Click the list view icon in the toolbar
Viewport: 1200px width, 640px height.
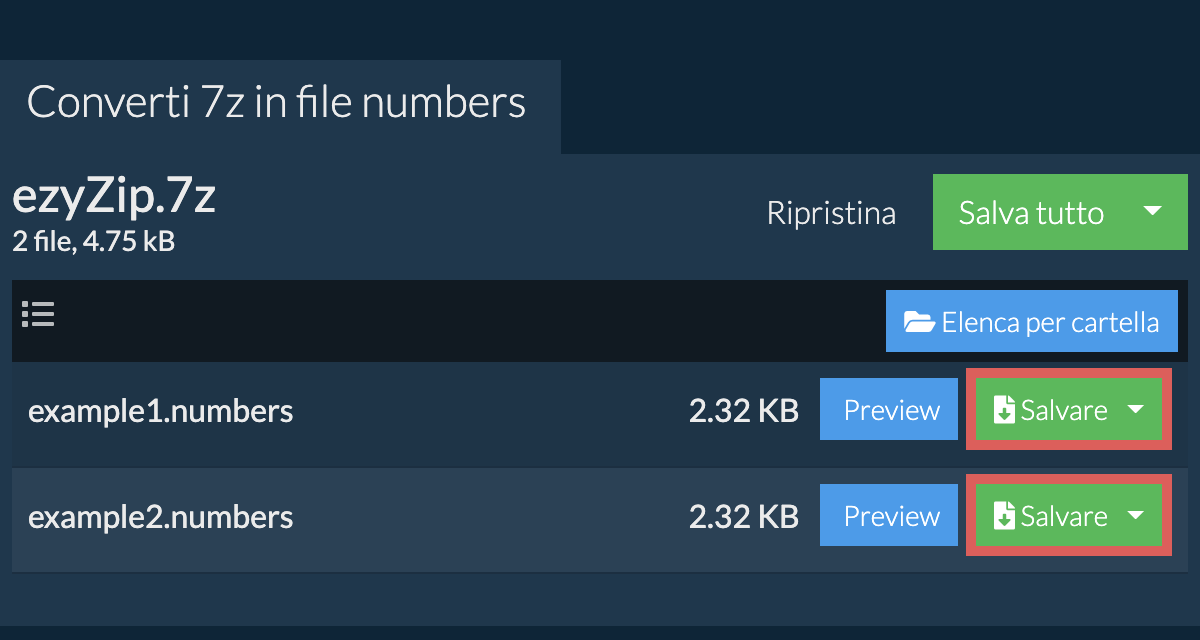[x=38, y=315]
